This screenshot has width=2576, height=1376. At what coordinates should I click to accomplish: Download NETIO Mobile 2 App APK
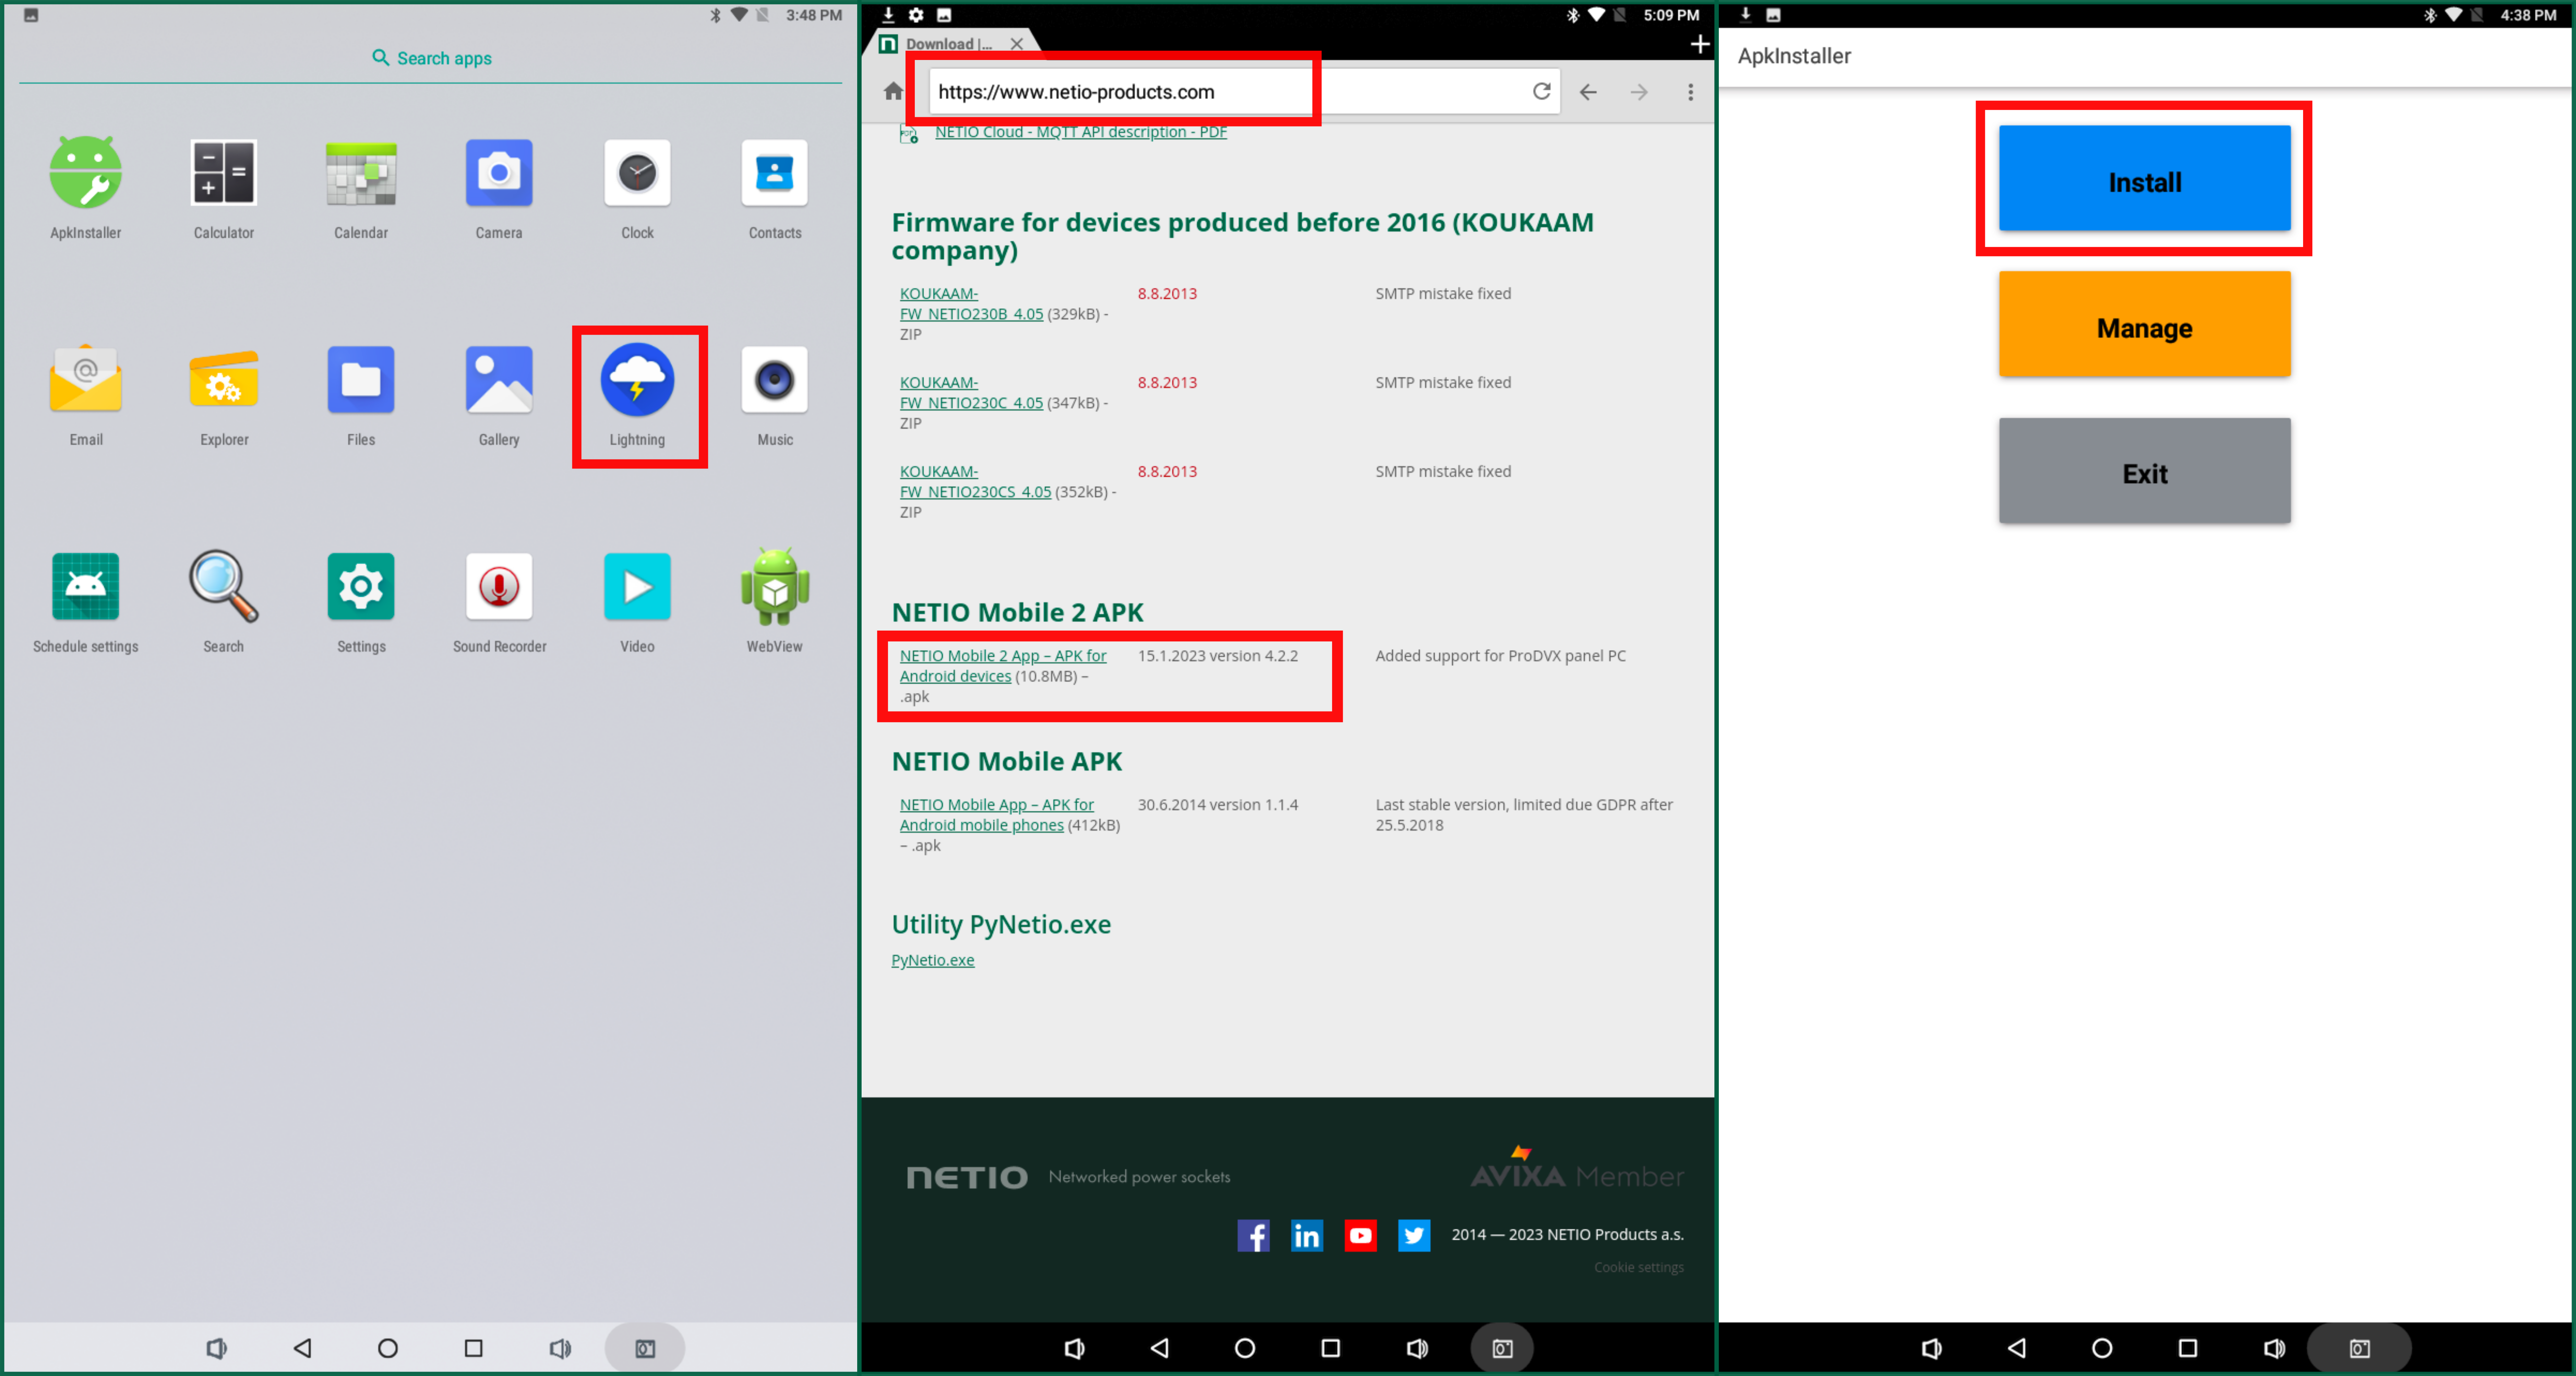pyautogui.click(x=1003, y=666)
